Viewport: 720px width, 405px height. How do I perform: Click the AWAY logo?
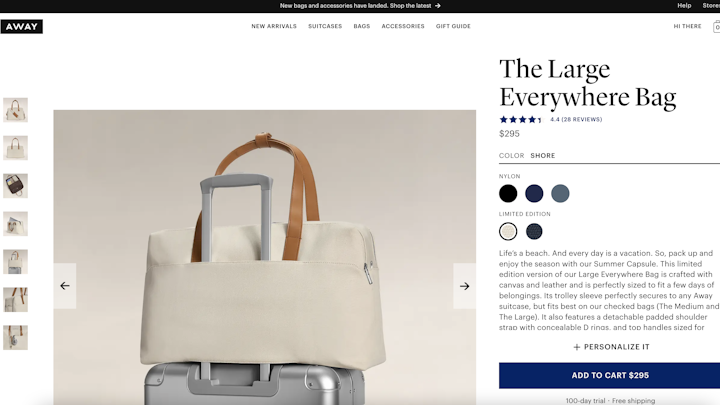pyautogui.click(x=22, y=27)
